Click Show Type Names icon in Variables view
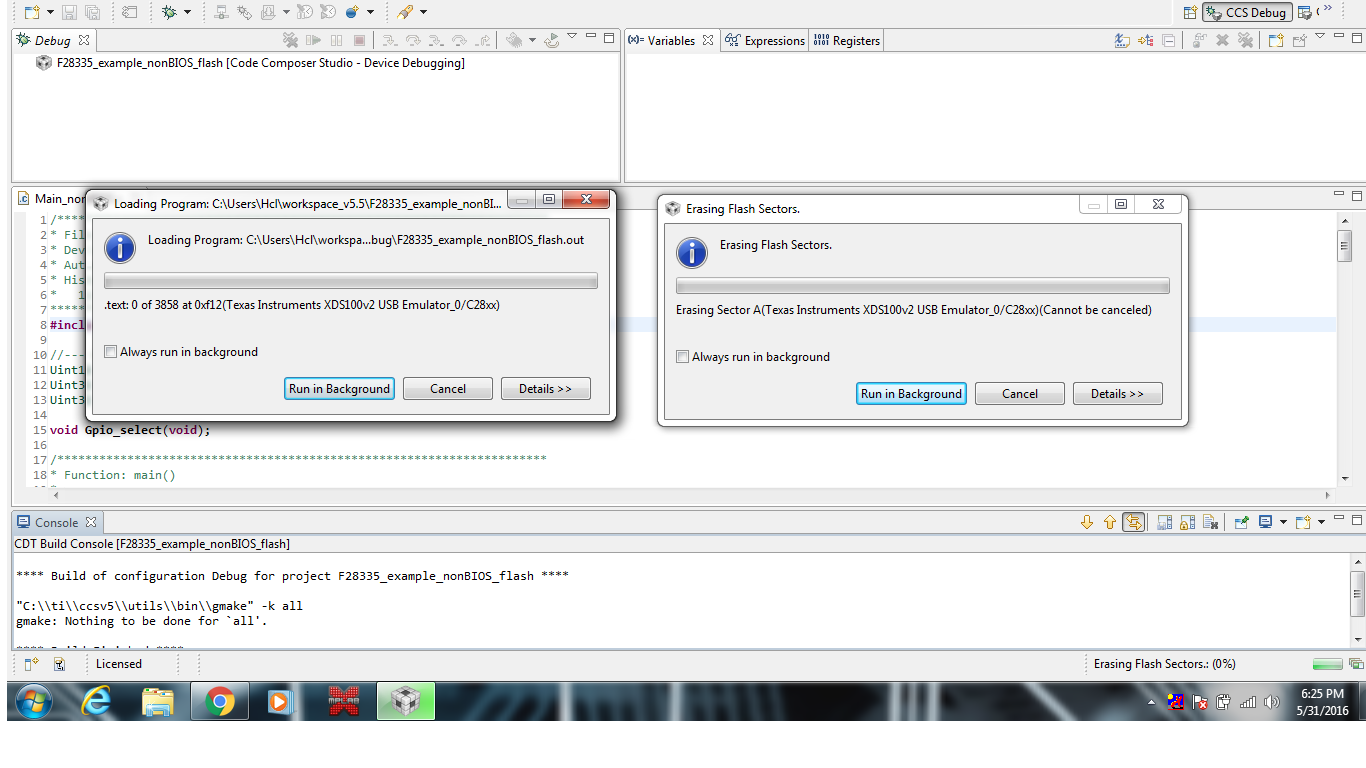Screen dimensions: 1366x768 [x=1123, y=41]
